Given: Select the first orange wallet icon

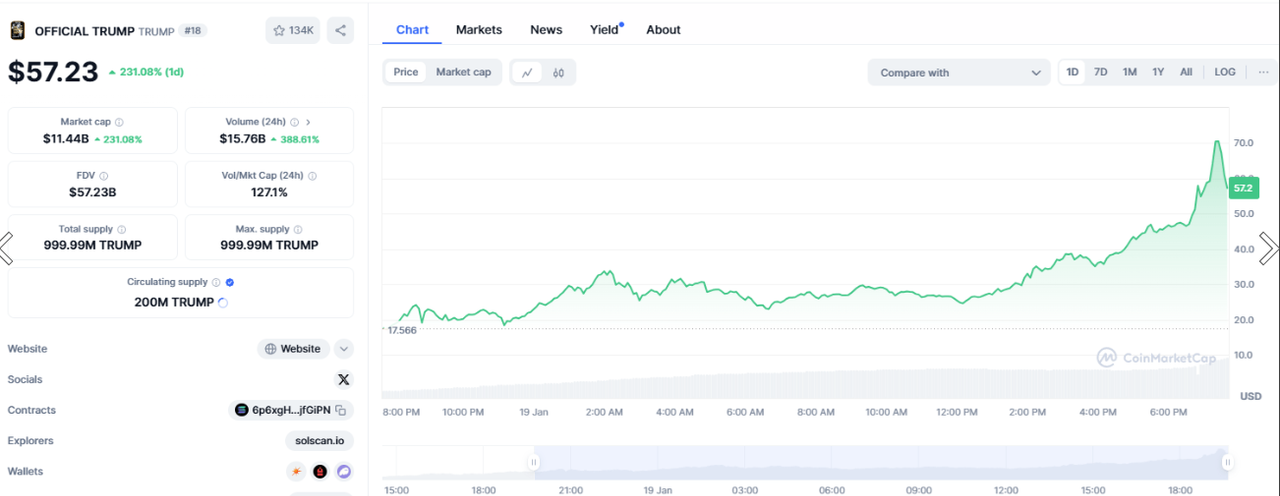Looking at the screenshot, I should point(297,471).
